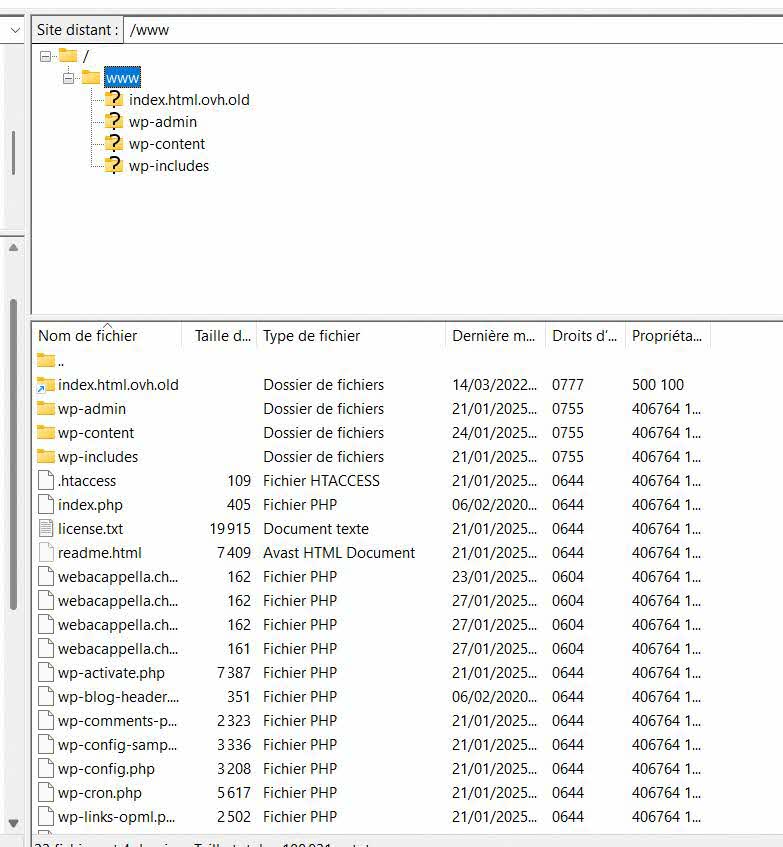The image size is (783, 847).
Task: Click the "Droits d'..." permissions column header
Action: pos(584,336)
